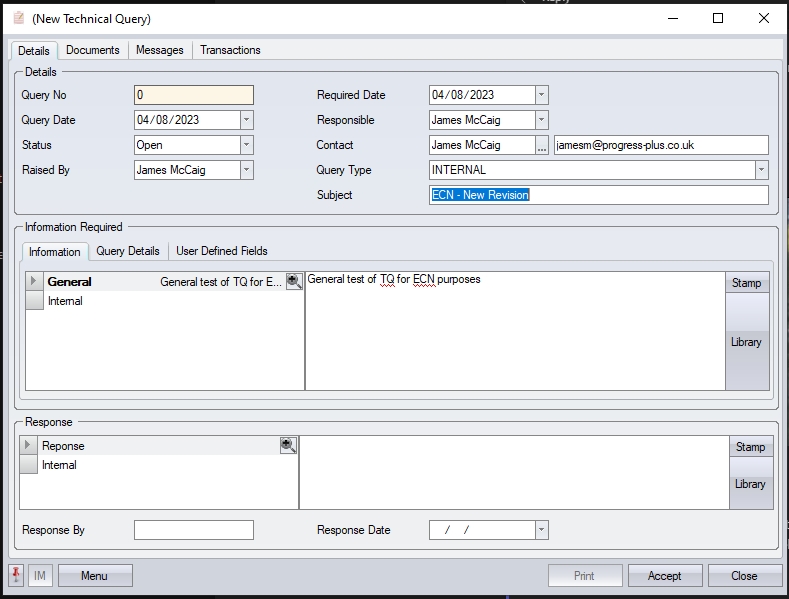Expand the Query Type dropdown
The image size is (789, 599).
[761, 170]
